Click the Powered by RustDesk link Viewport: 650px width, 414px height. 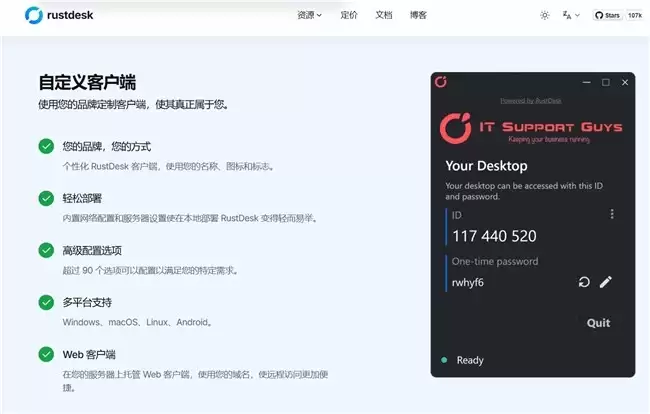[533, 101]
